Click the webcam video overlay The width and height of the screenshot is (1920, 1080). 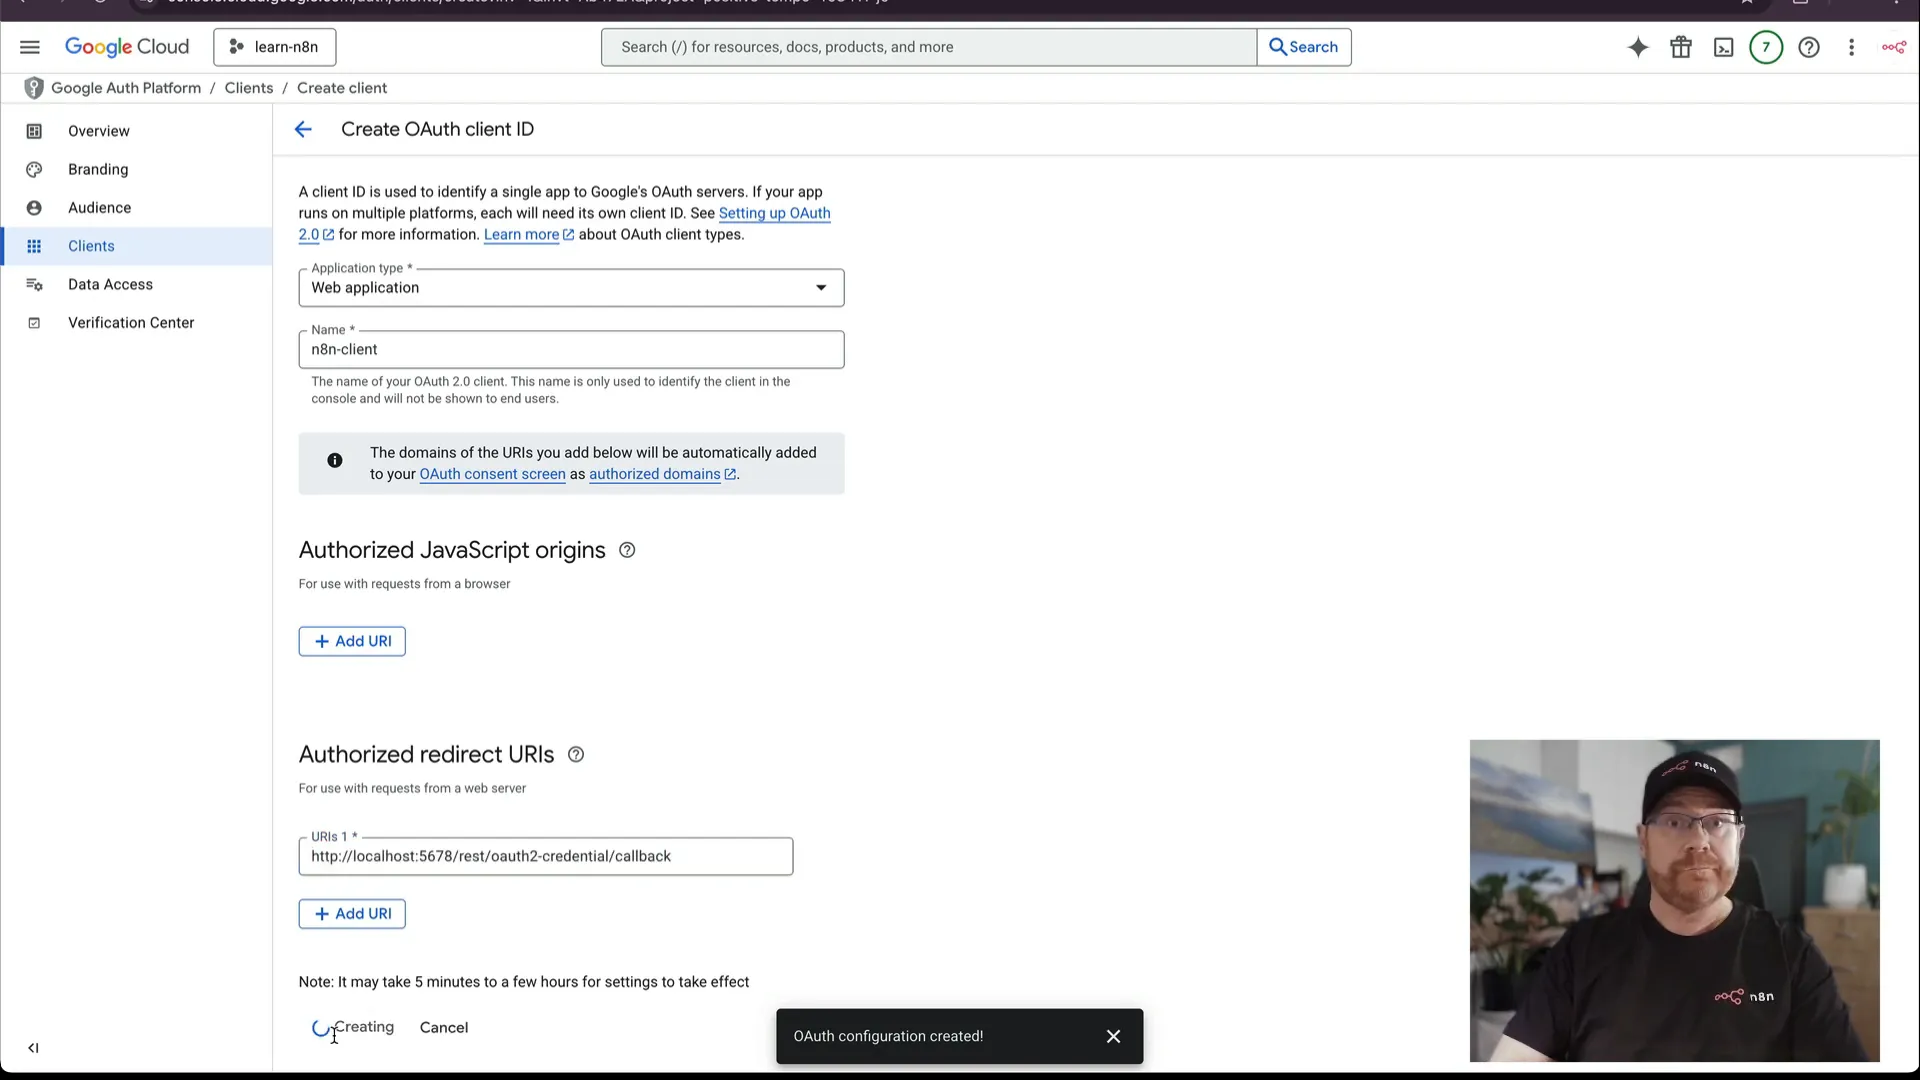click(1674, 900)
